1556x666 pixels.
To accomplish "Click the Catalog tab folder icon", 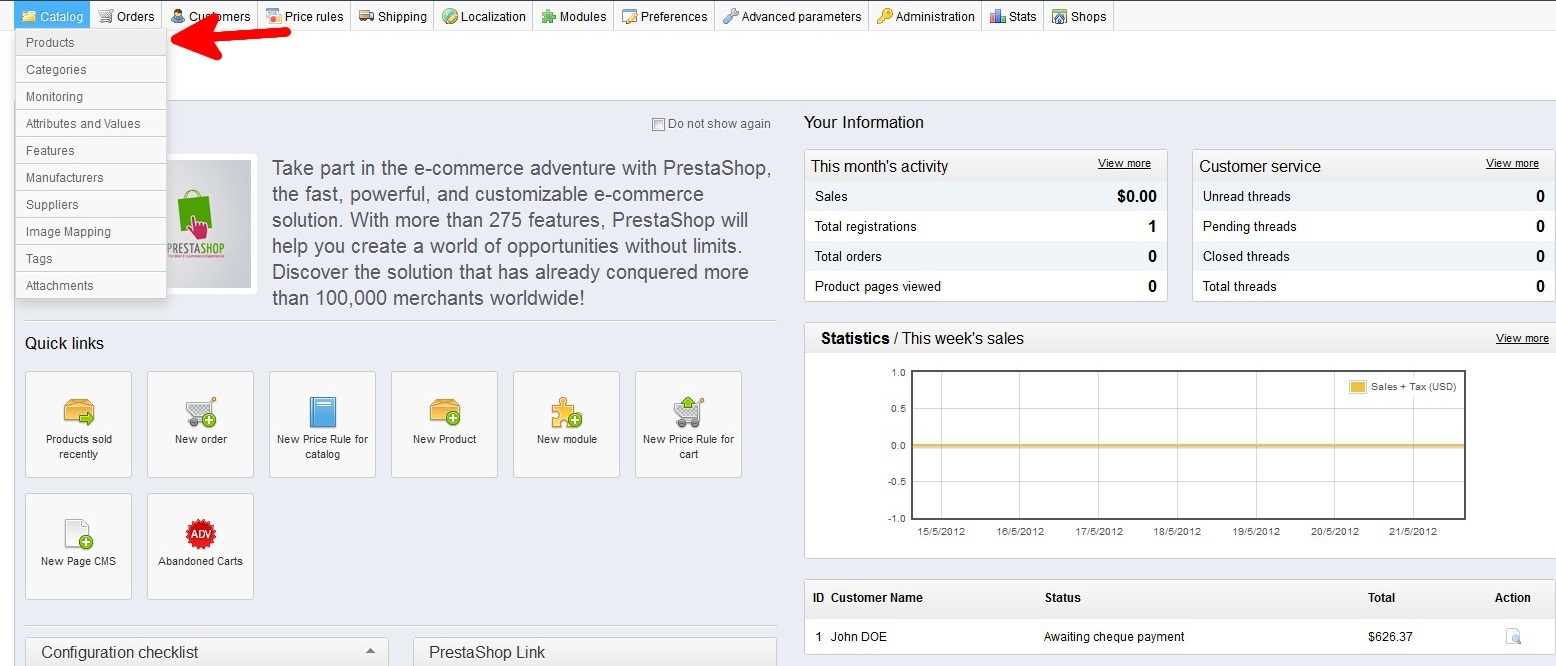I will 29,16.
